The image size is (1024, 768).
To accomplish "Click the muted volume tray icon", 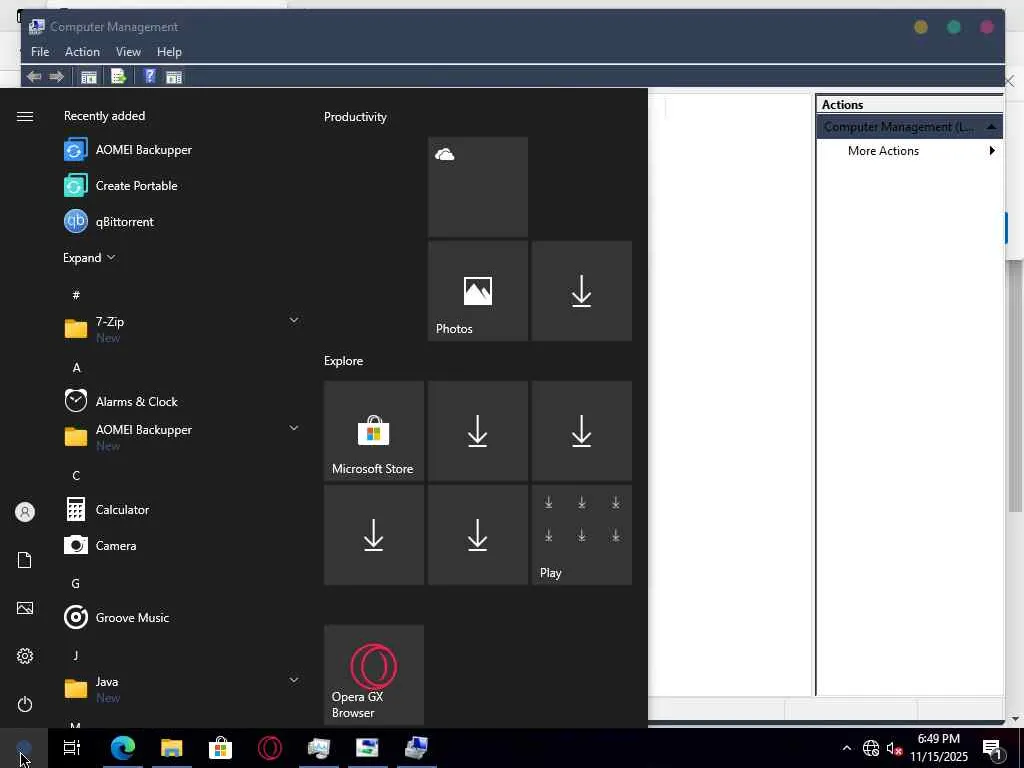I will [x=894, y=748].
